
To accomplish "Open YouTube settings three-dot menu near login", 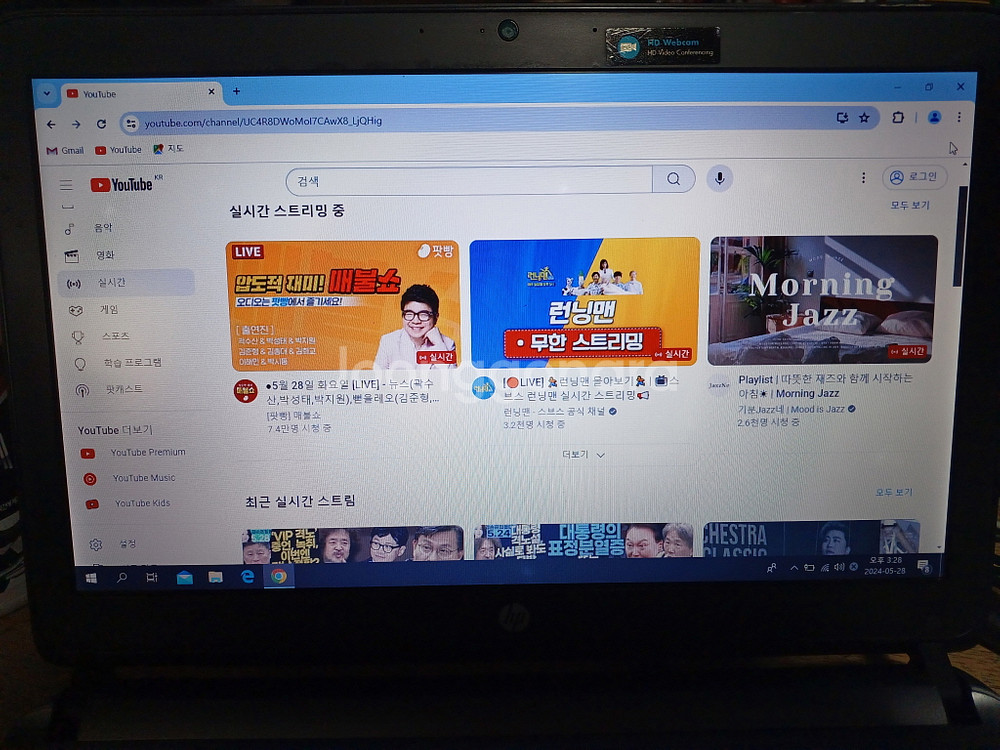I will pyautogui.click(x=864, y=178).
